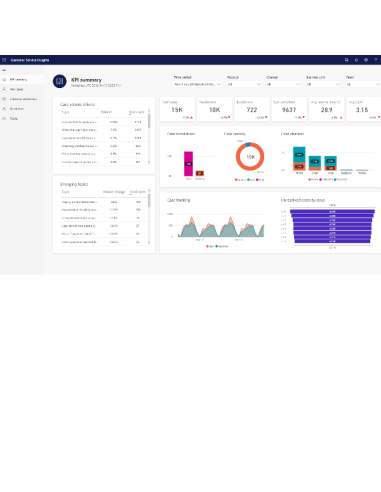Click the Resolutions sidebar icon
381x492 pixels.
4,109
